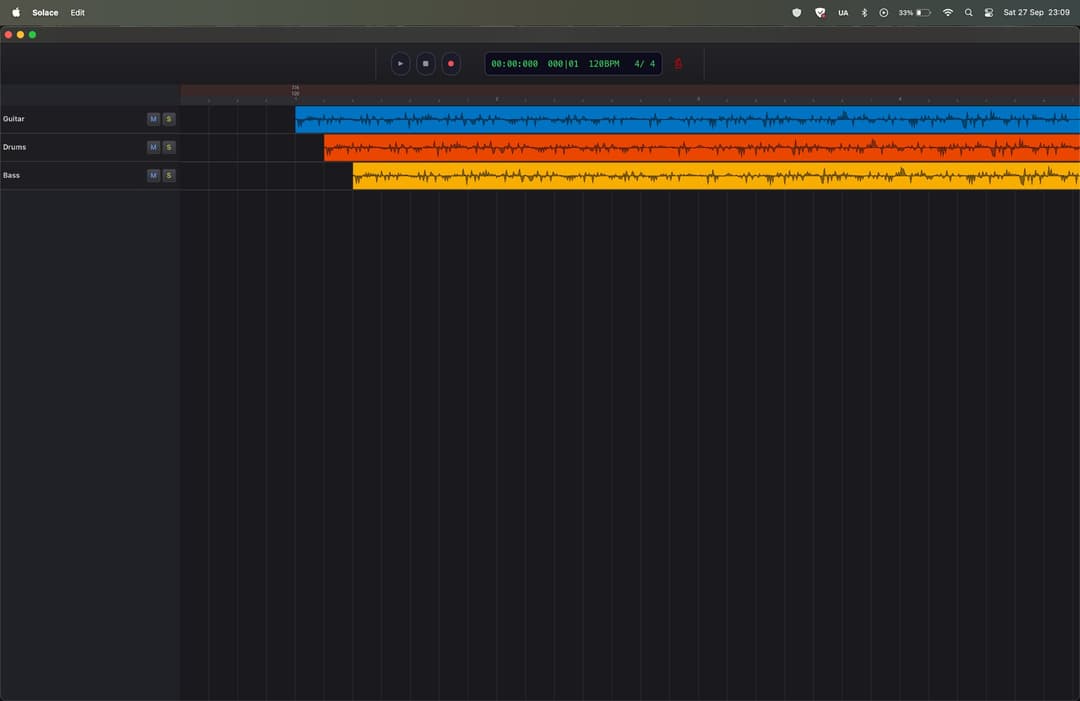This screenshot has width=1080, height=701.
Task: Mute the Guitar track
Action: pyautogui.click(x=153, y=119)
